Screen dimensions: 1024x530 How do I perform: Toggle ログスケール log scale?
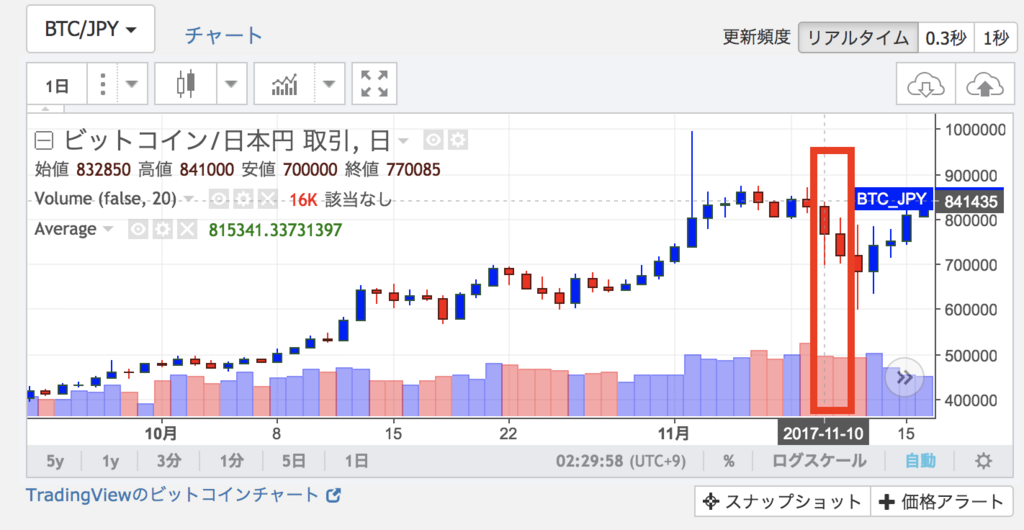coord(819,461)
